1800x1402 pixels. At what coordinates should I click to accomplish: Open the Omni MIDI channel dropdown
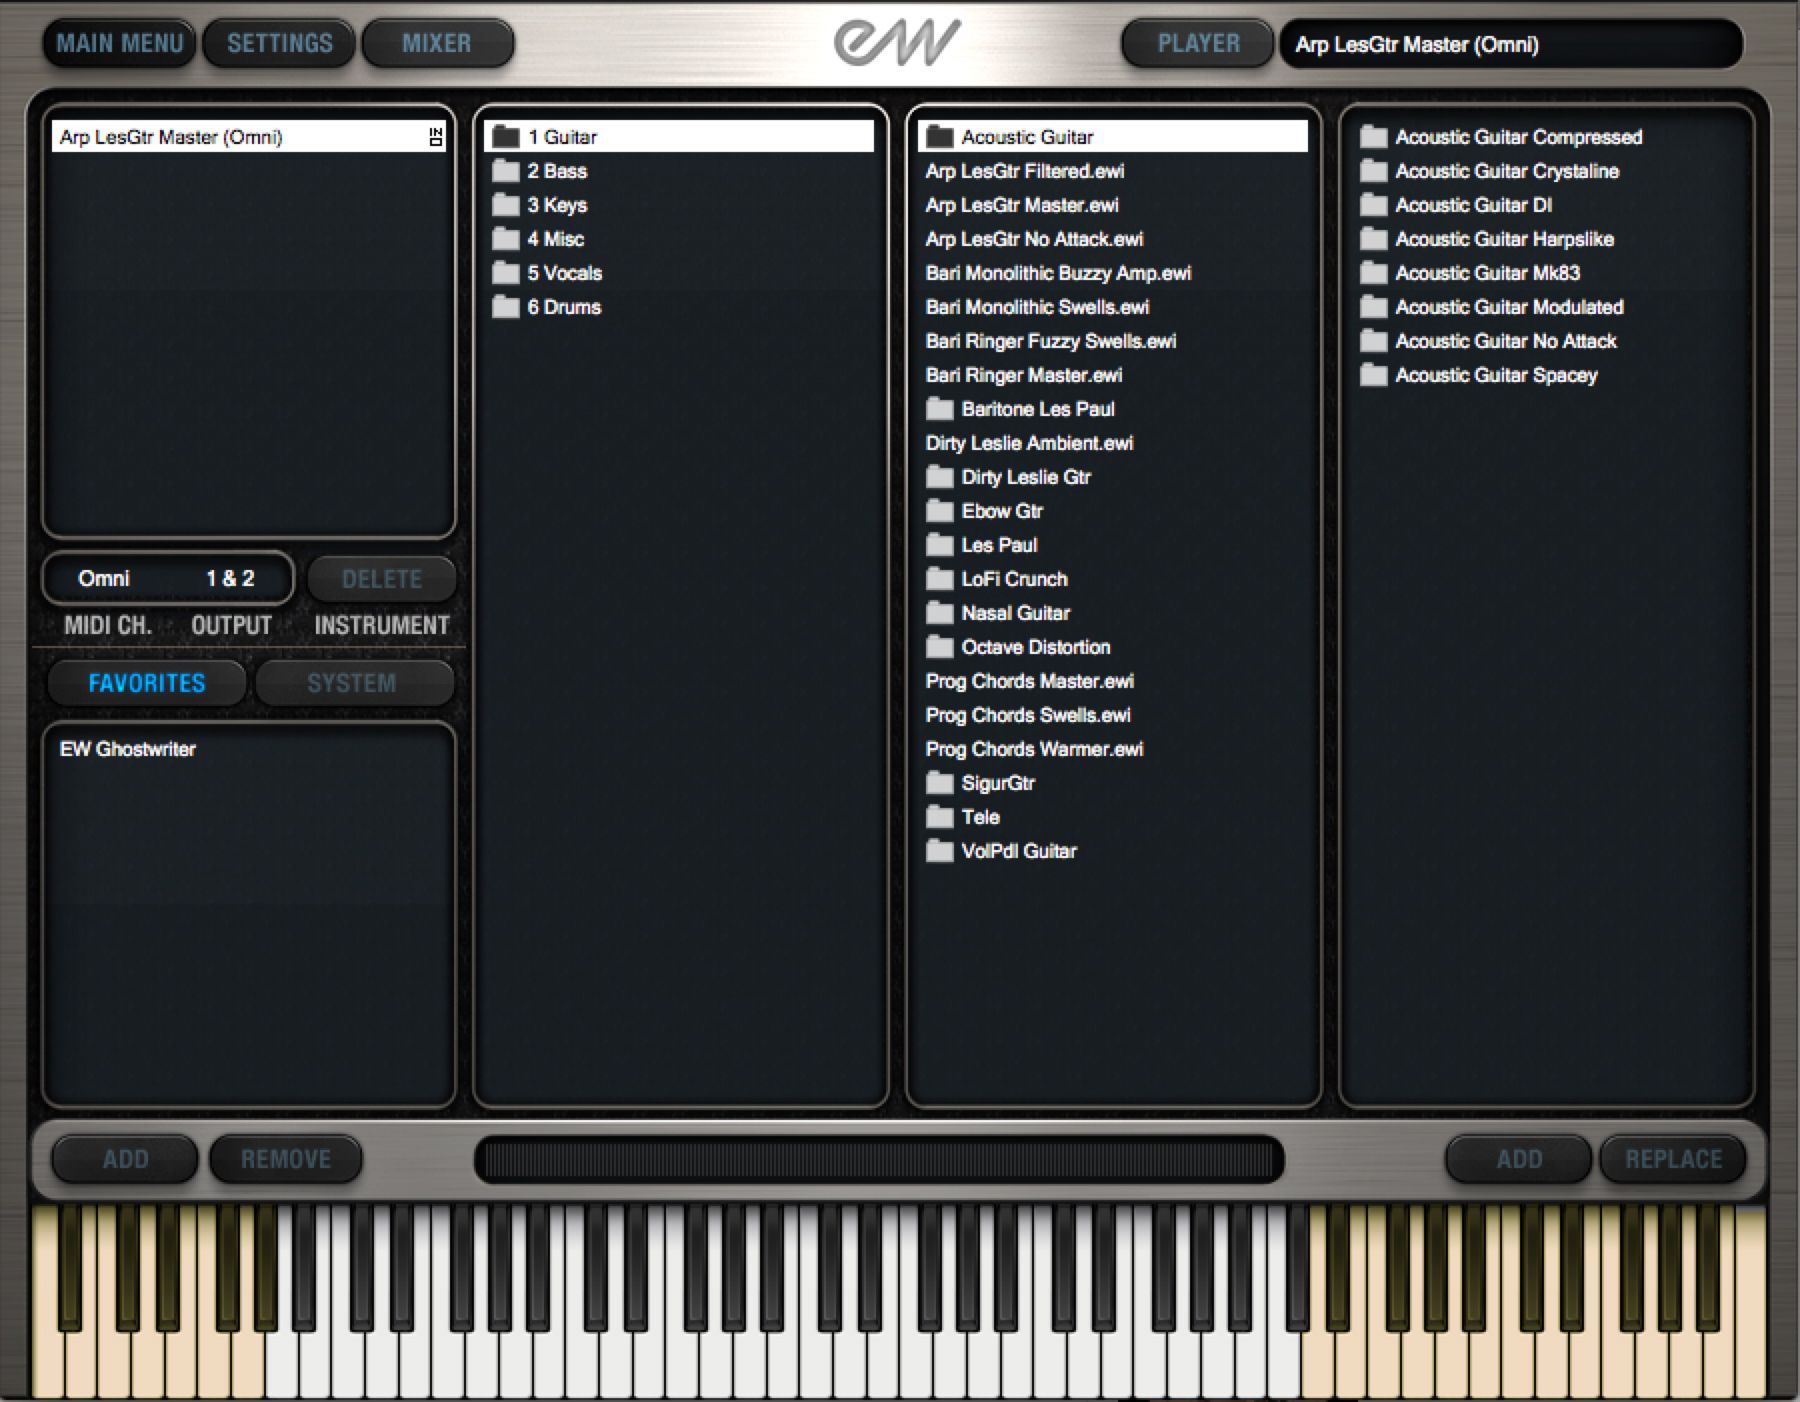pyautogui.click(x=104, y=578)
